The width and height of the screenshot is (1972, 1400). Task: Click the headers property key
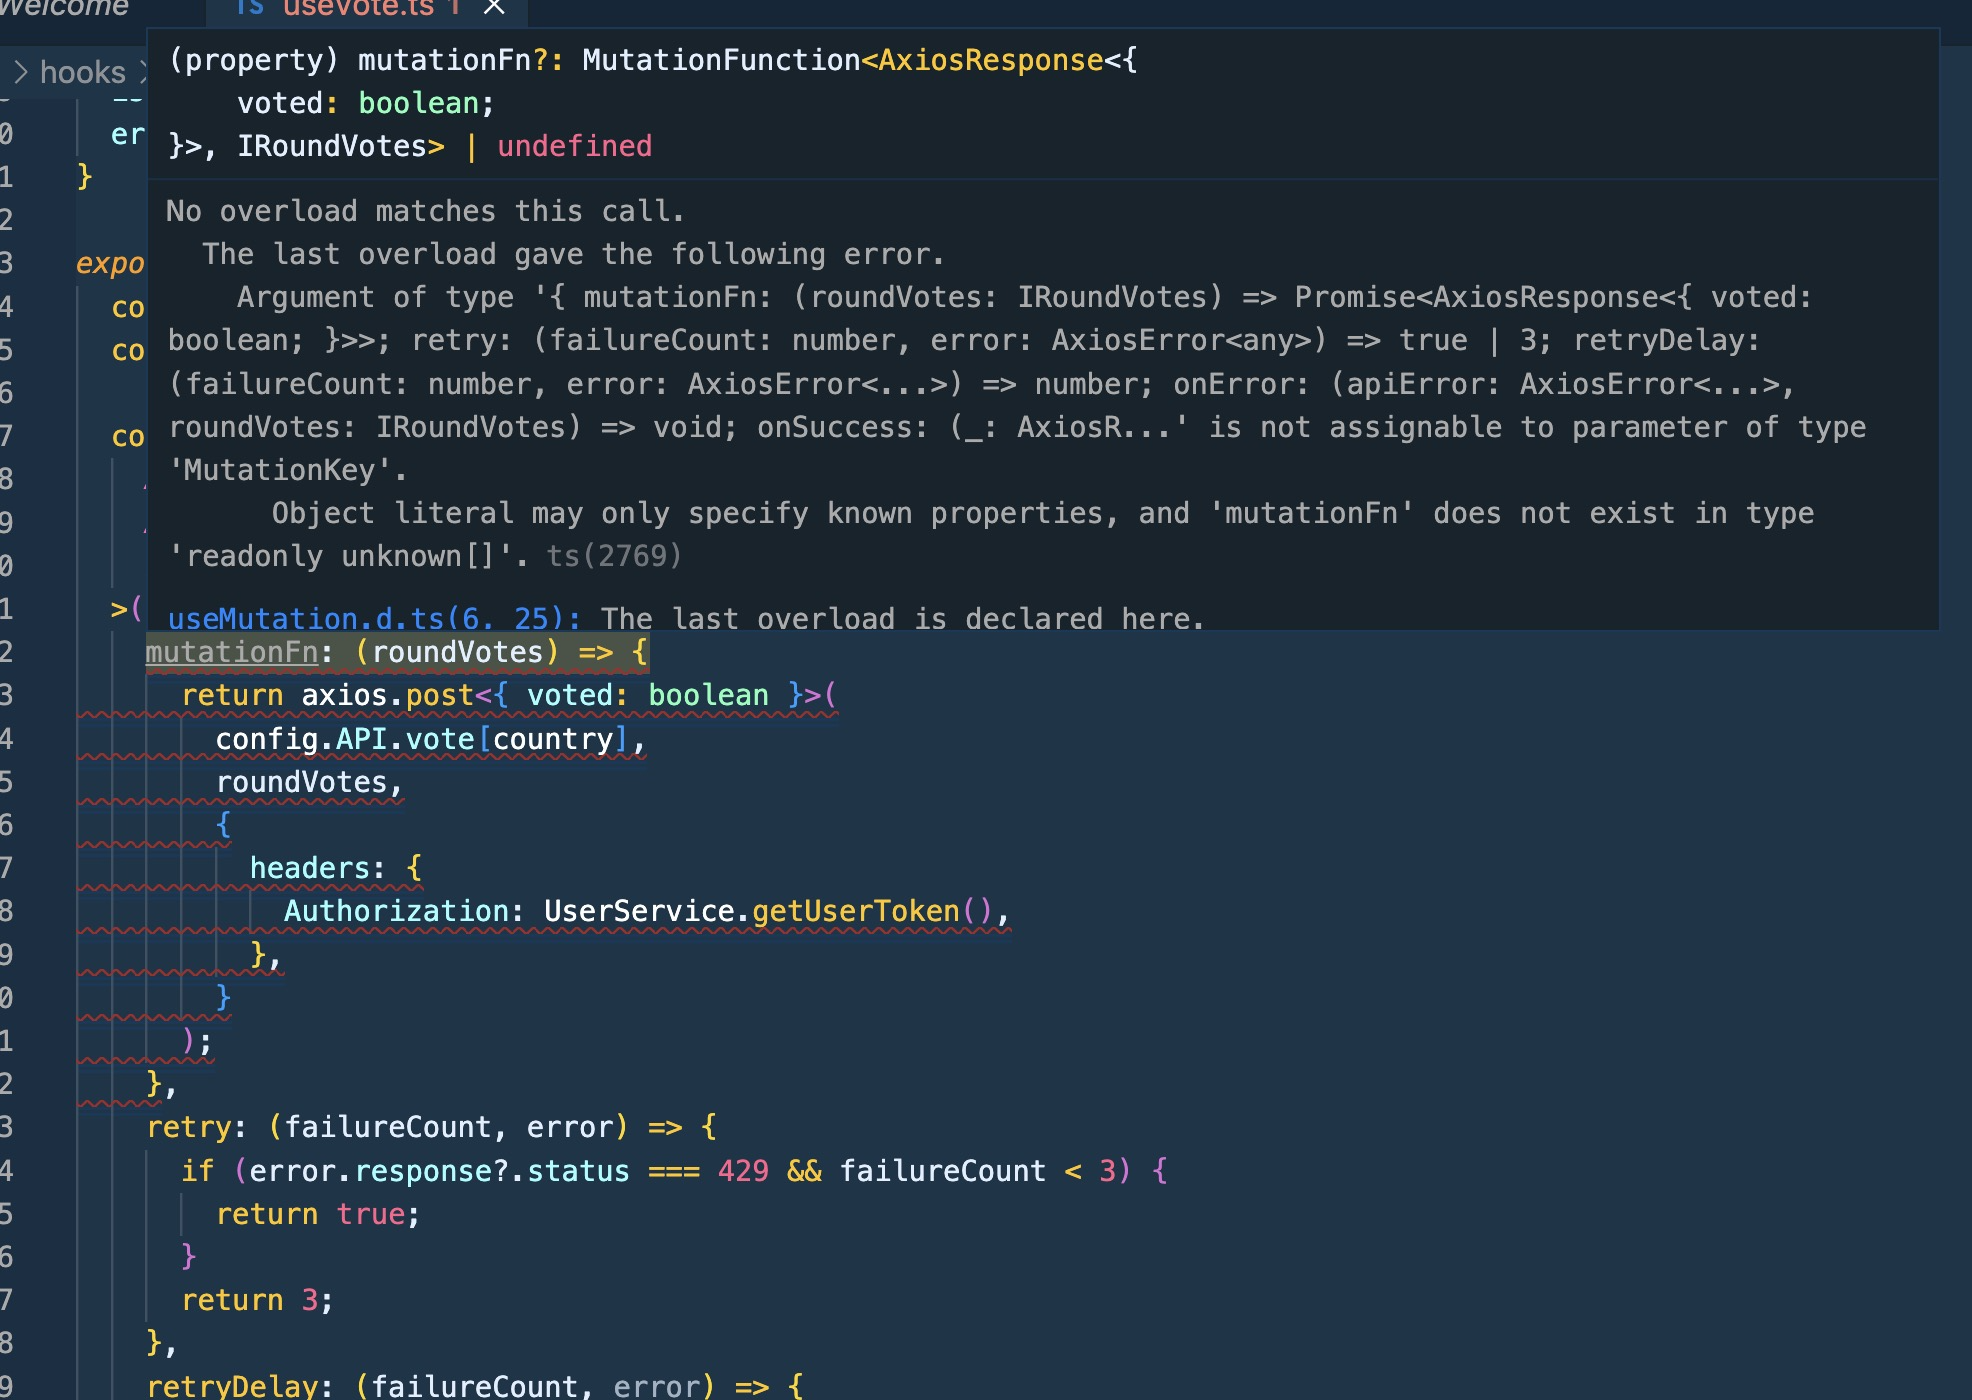pyautogui.click(x=308, y=868)
